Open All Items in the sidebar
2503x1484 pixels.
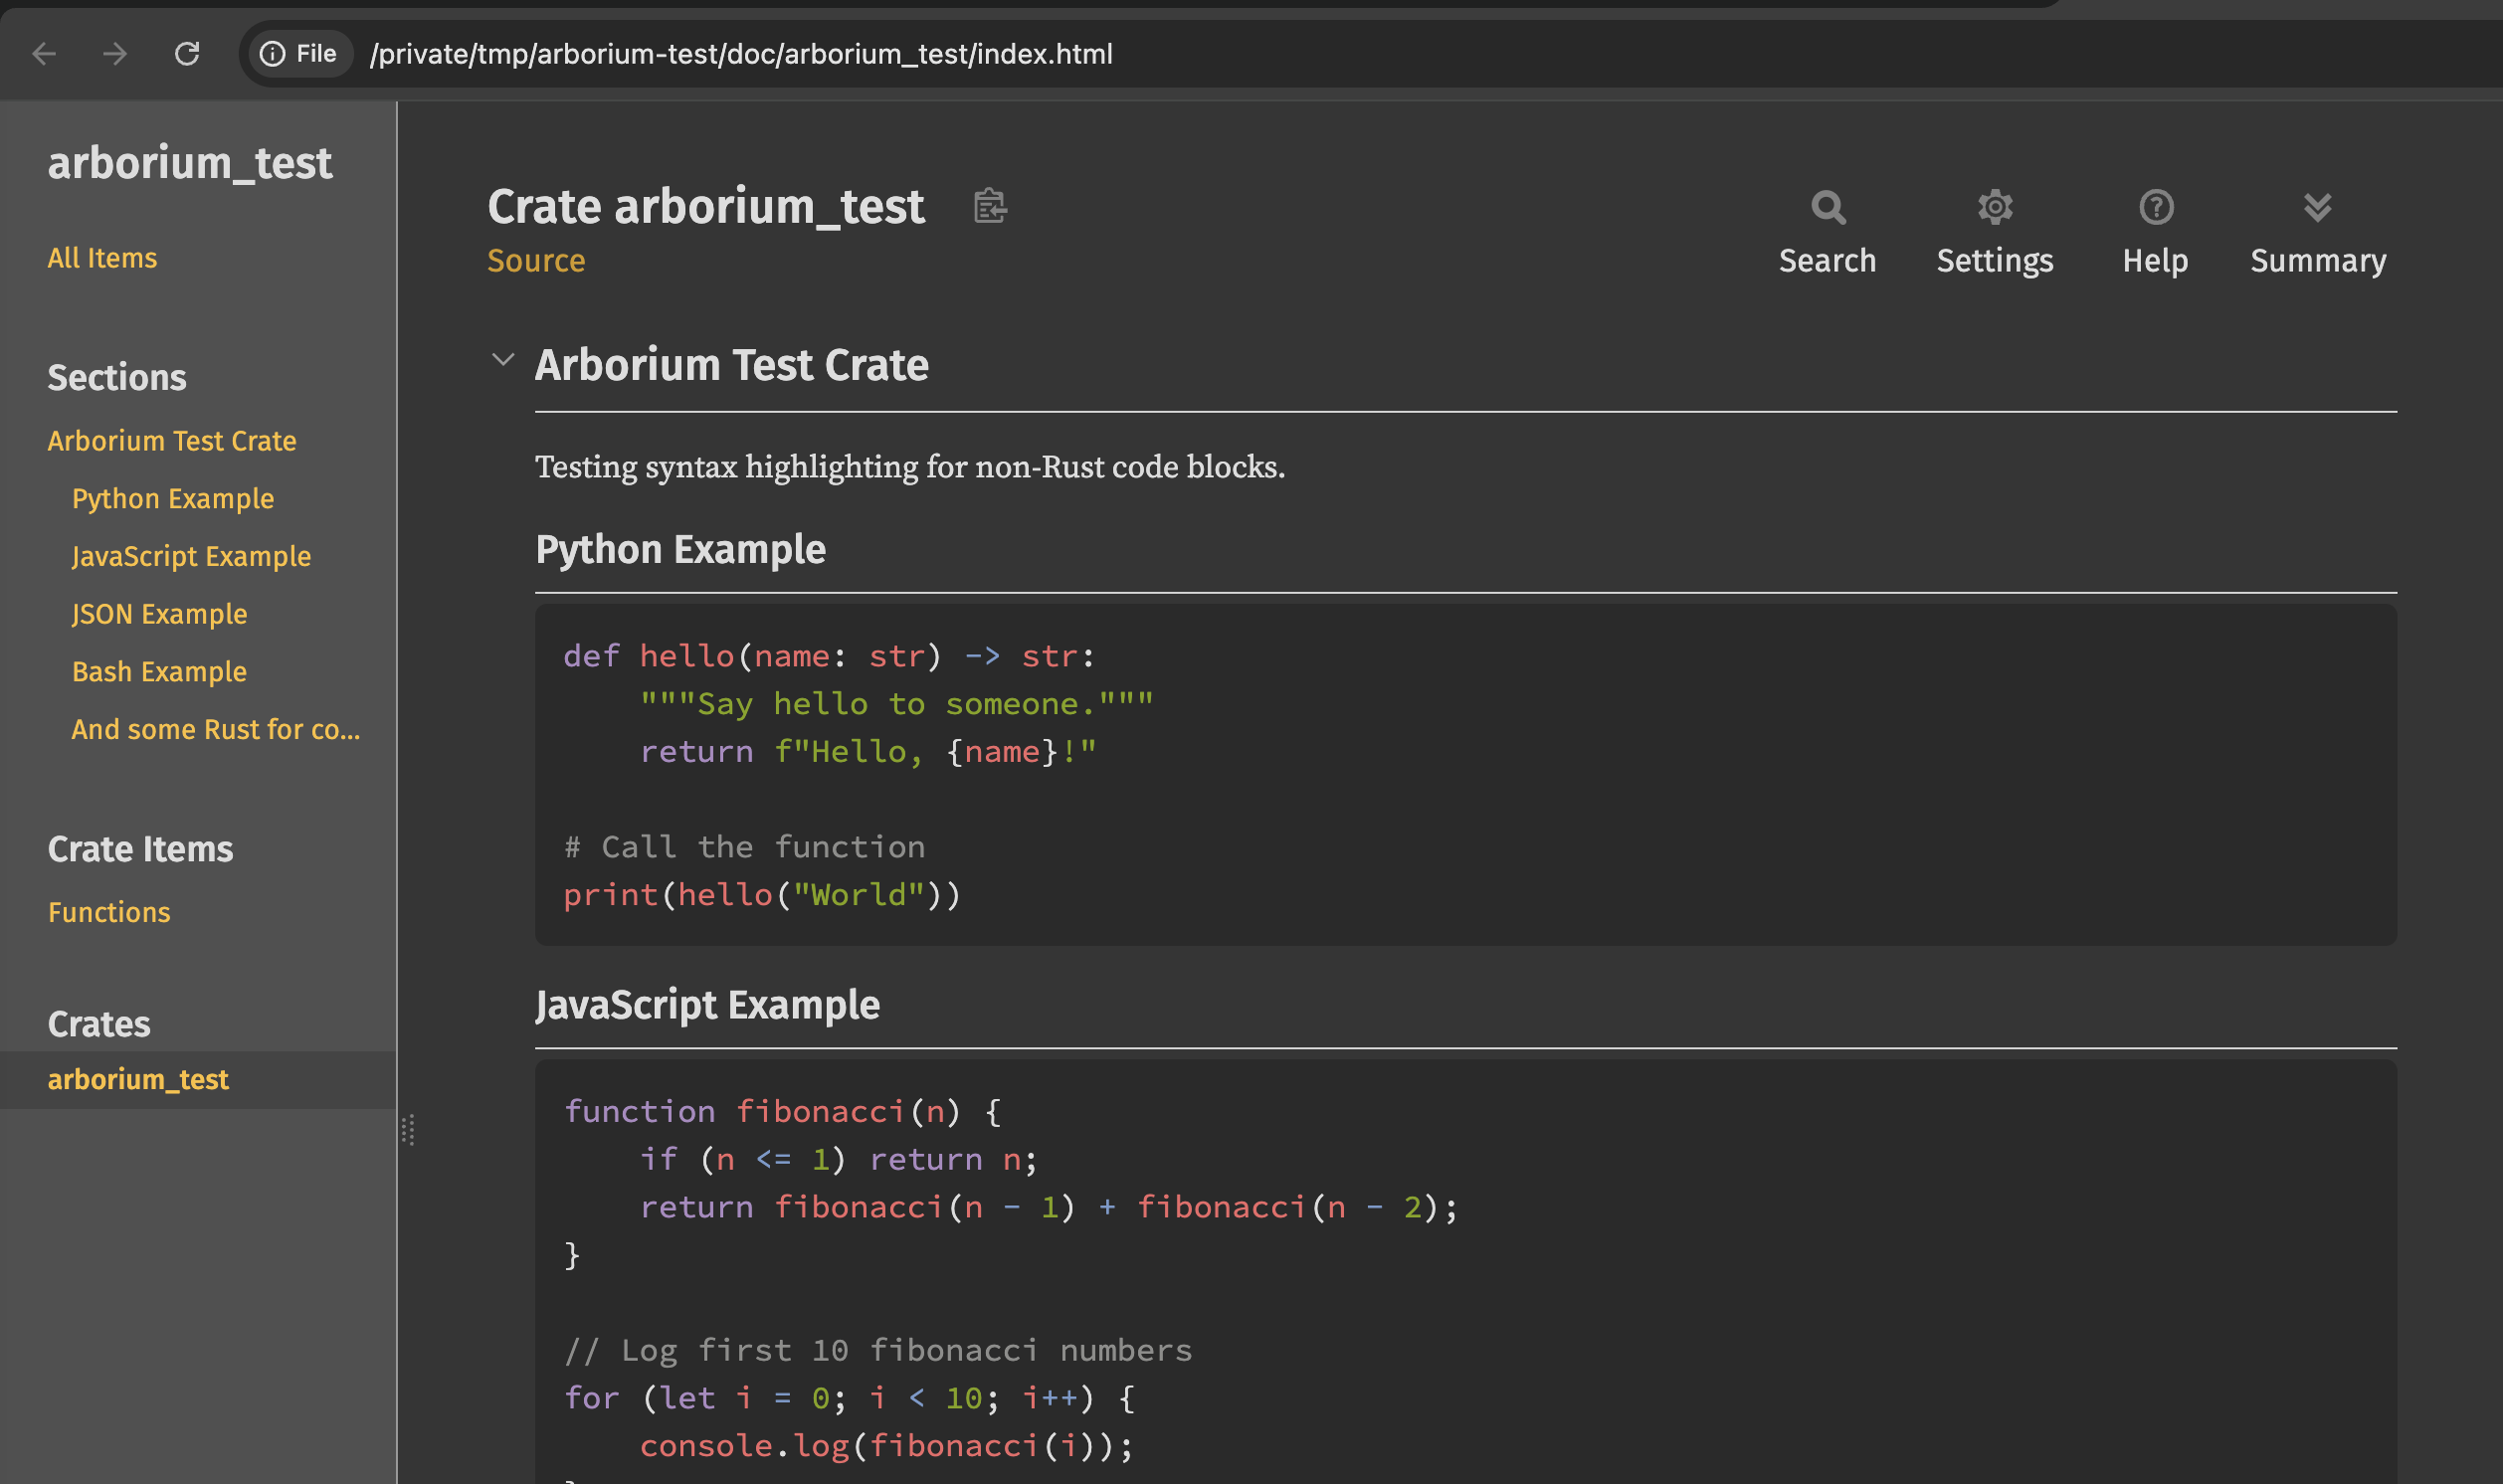tap(102, 258)
